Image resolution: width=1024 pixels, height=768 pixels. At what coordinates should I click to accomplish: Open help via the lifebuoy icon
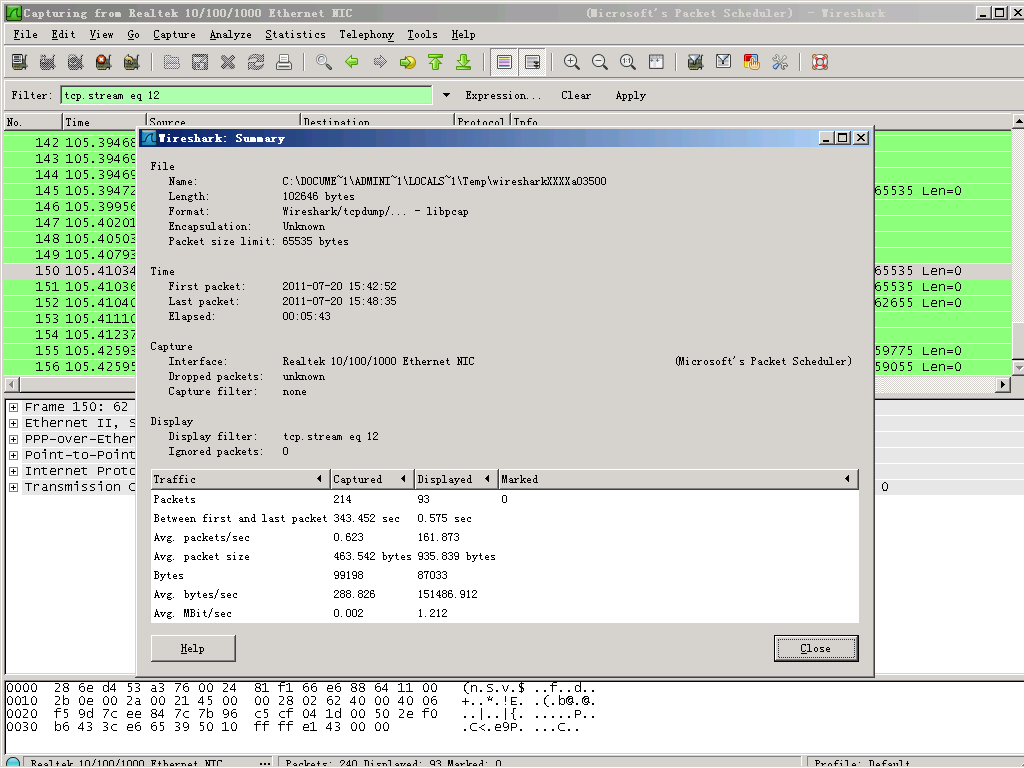point(820,62)
